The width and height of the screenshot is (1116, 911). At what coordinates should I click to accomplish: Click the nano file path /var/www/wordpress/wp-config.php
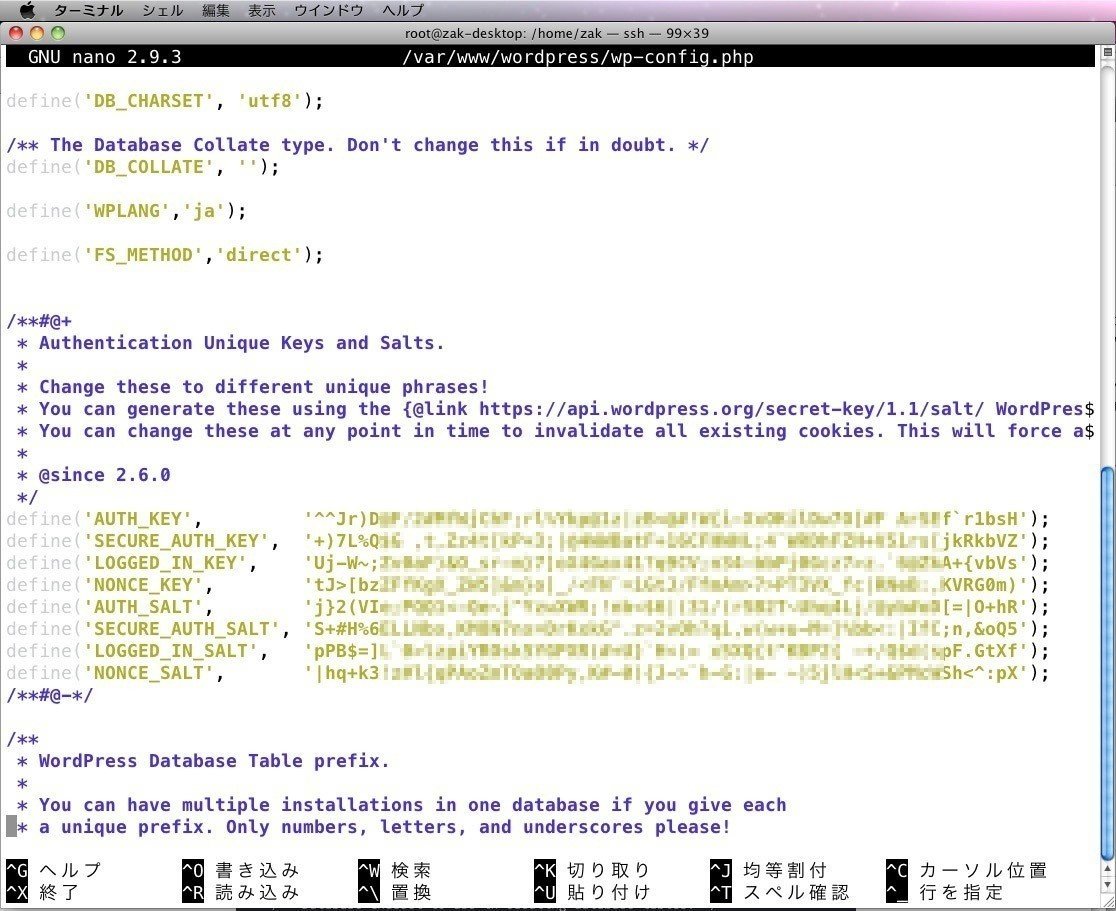578,57
